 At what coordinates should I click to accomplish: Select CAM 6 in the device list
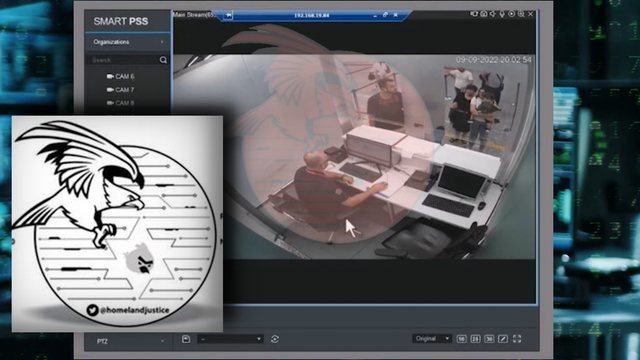pos(124,76)
